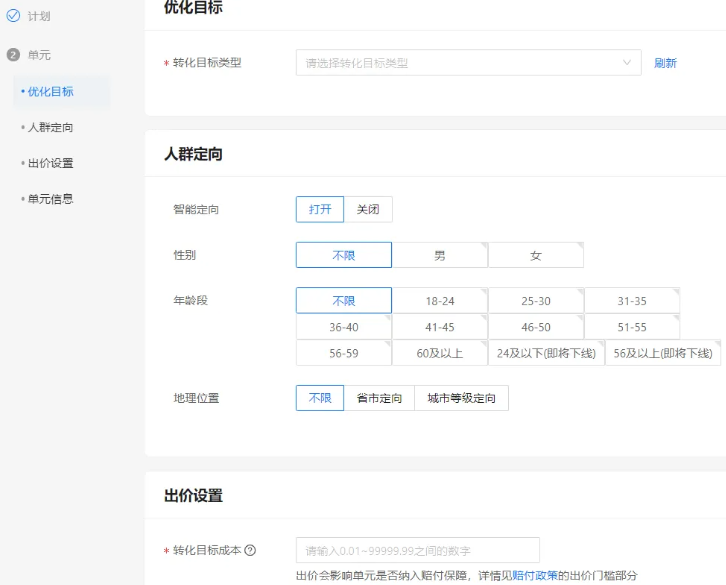
Task: Select the 46-50 age range
Action: 536,327
